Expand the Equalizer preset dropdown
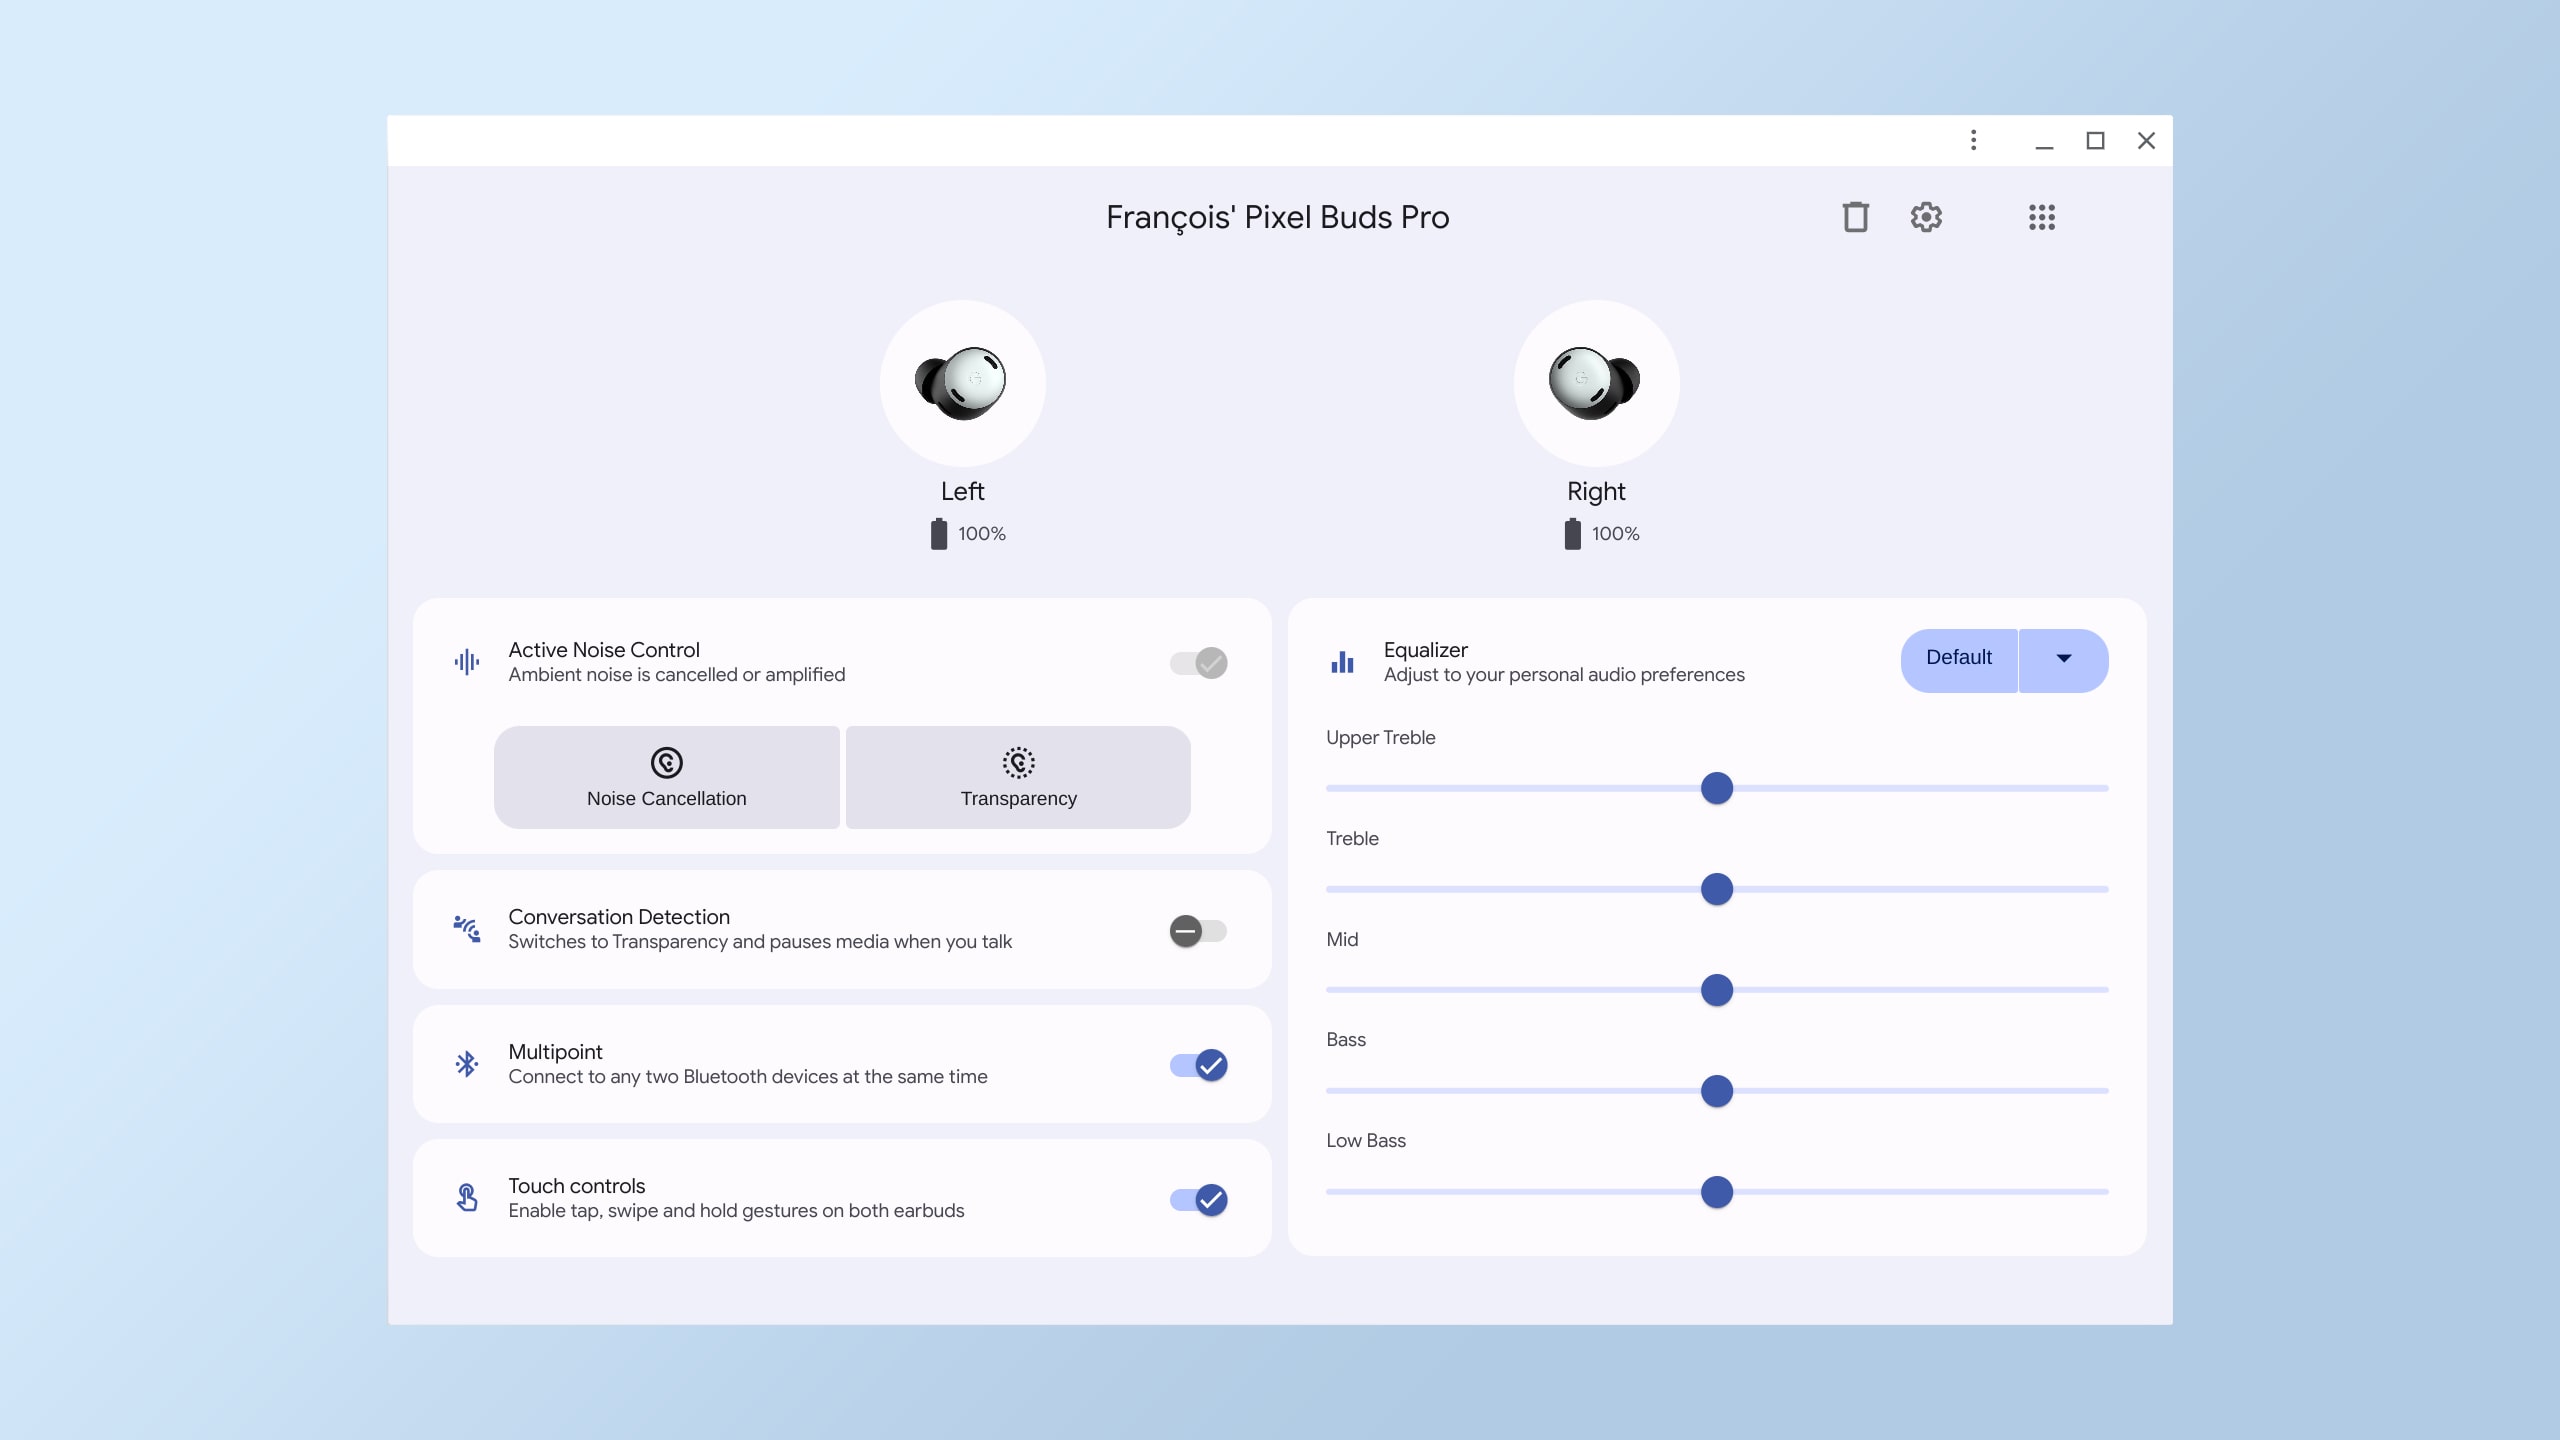This screenshot has width=2560, height=1440. [2062, 659]
